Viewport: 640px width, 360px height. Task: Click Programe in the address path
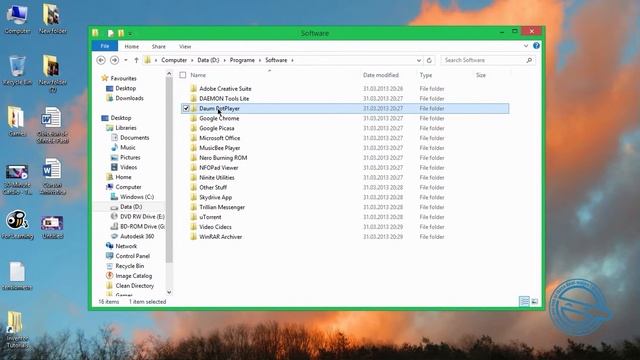pyautogui.click(x=242, y=60)
